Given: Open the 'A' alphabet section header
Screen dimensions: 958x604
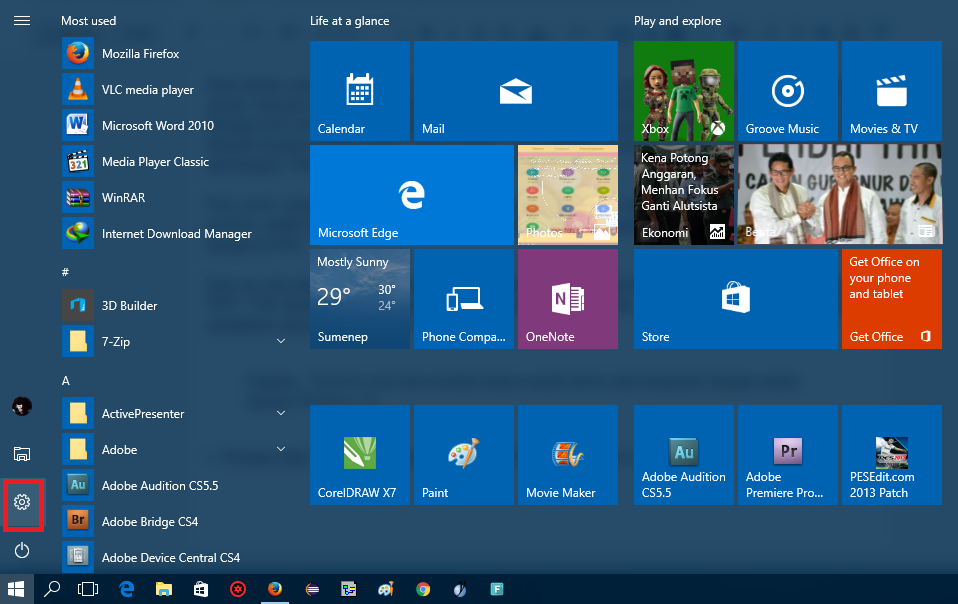Looking at the screenshot, I should pyautogui.click(x=65, y=381).
